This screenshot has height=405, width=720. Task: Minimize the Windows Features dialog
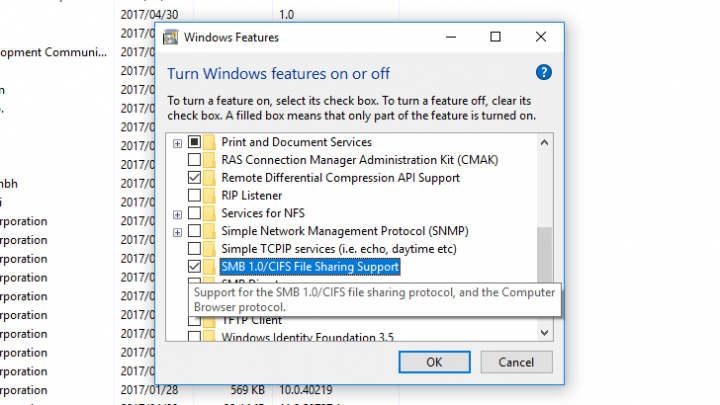(451, 37)
